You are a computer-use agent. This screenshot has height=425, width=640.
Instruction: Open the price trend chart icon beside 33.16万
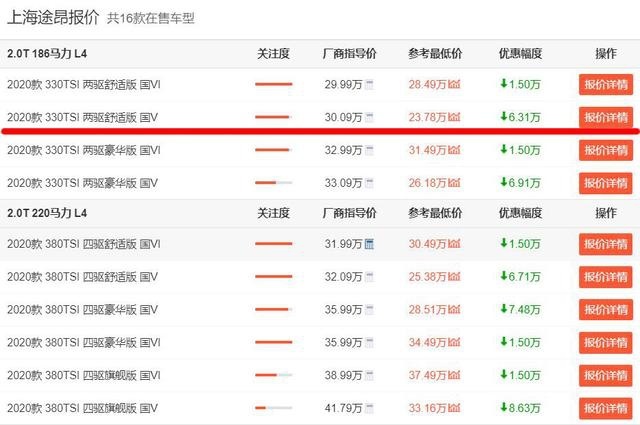[454, 408]
